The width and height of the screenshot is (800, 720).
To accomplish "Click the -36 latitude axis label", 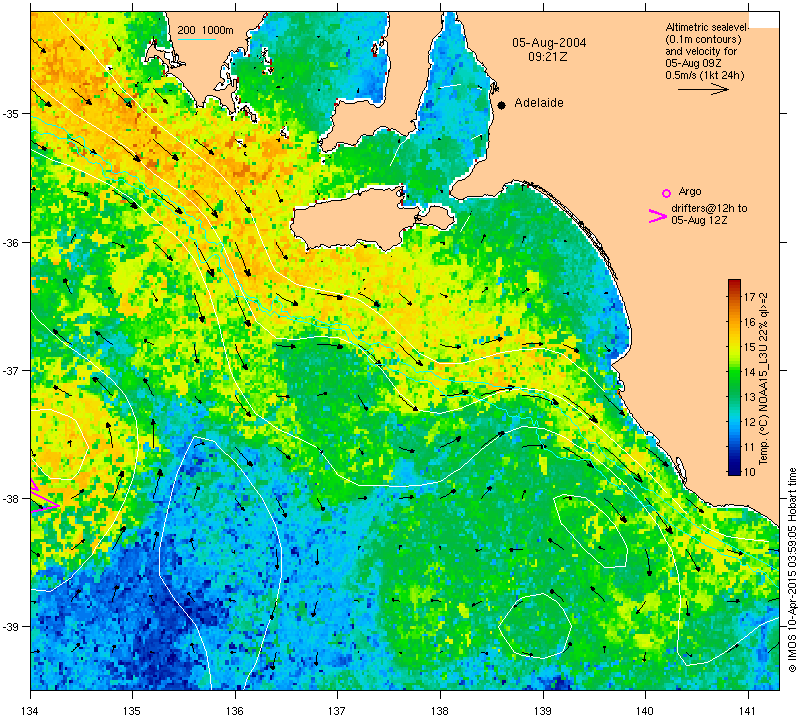I will tap(14, 242).
